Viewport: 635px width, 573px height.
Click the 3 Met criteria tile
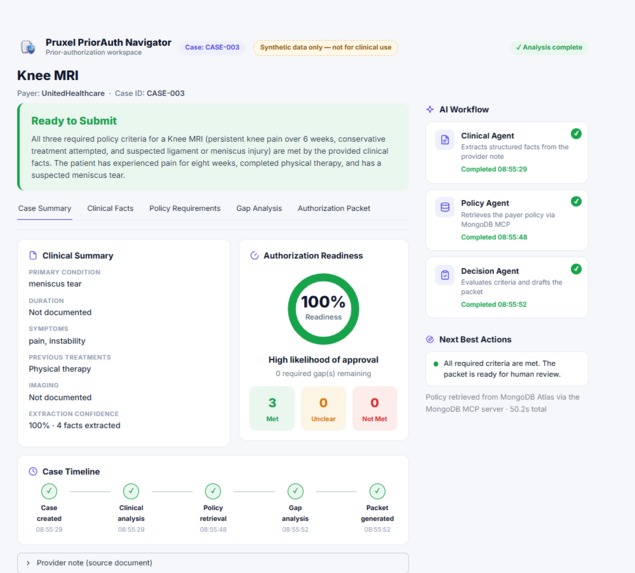tap(272, 408)
